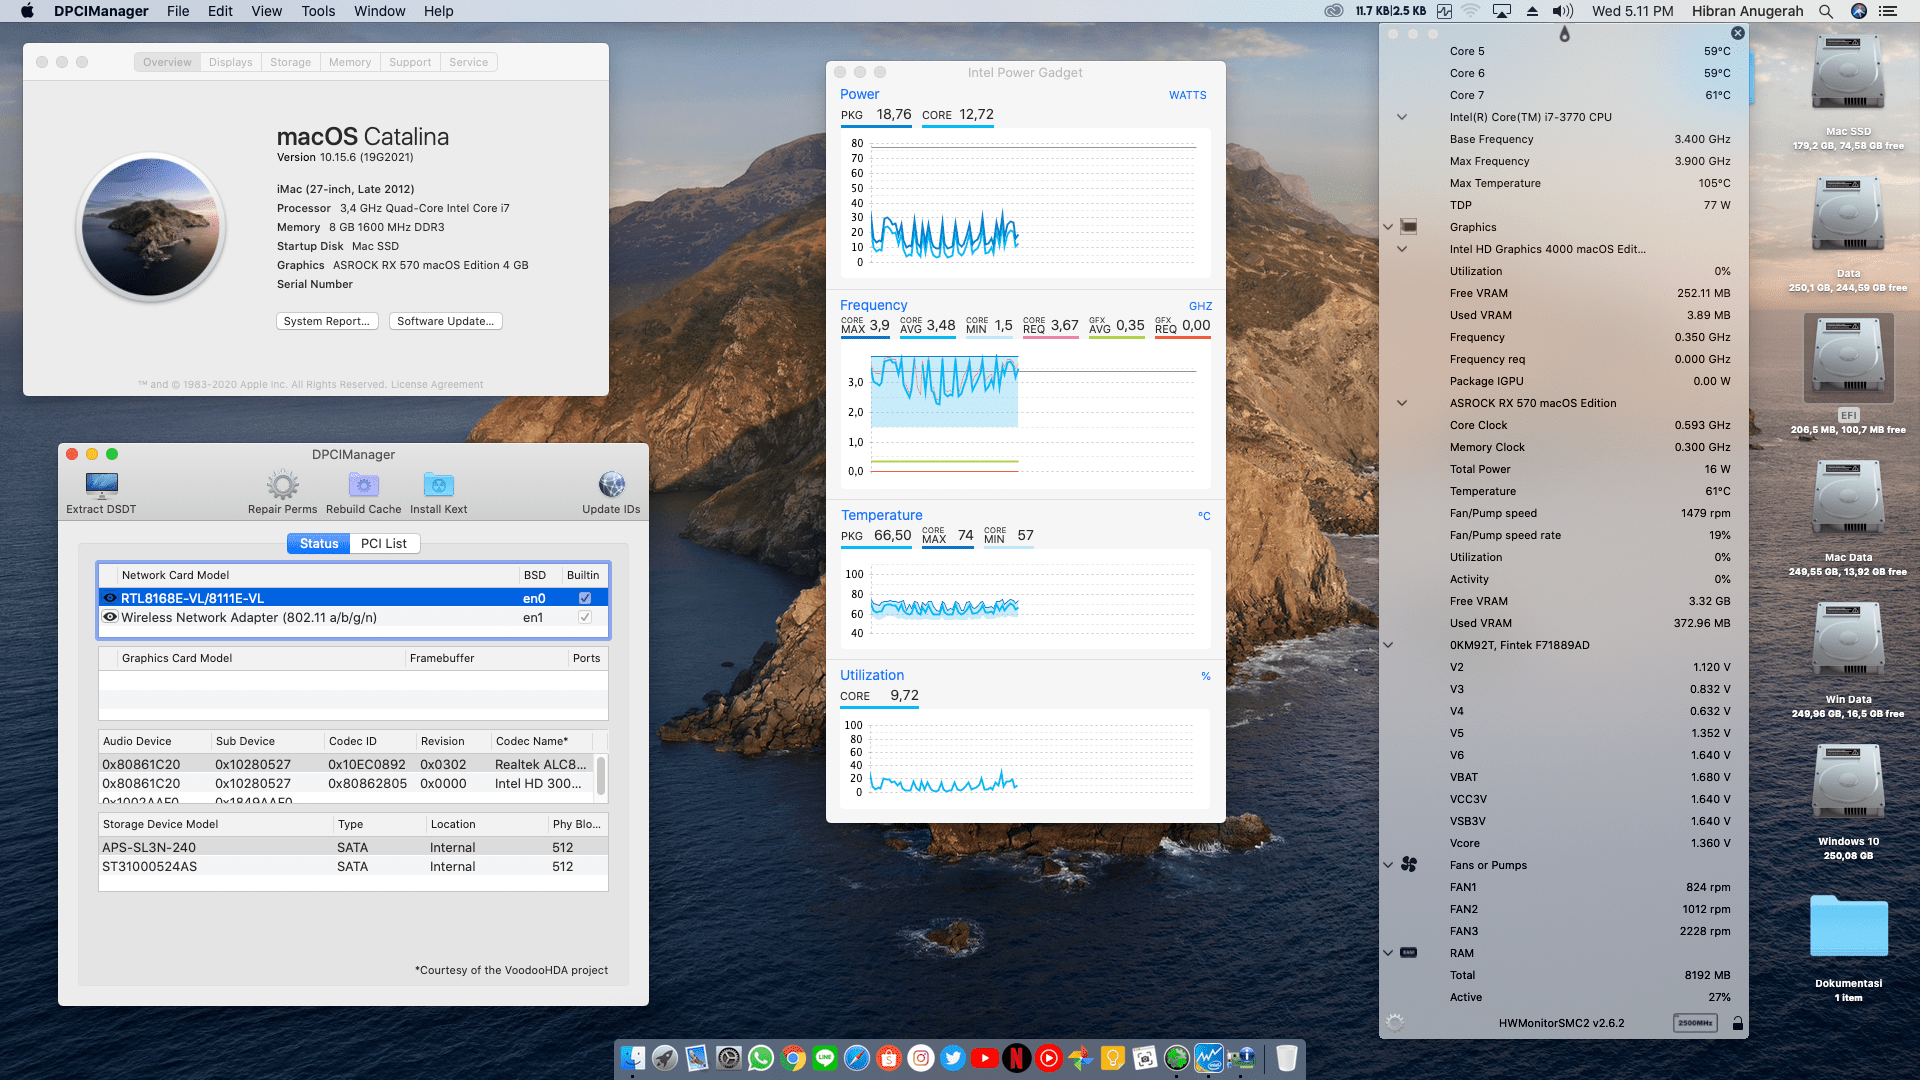Switch to the PCI List tab
The width and height of the screenshot is (1920, 1080).
click(x=383, y=543)
